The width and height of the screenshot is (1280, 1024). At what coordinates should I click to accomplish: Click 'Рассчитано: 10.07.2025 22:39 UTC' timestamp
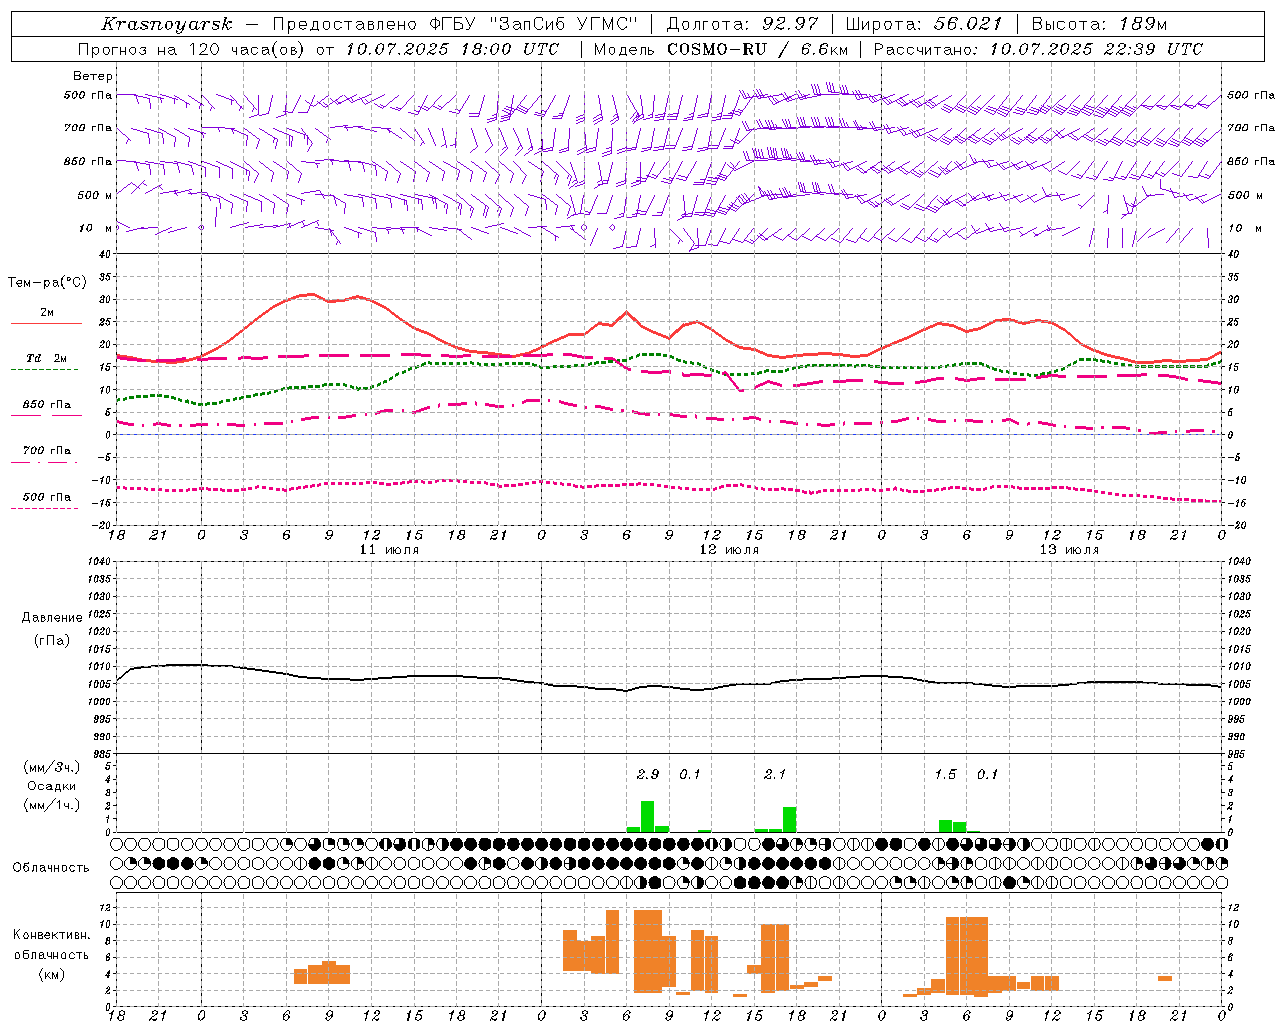tap(1038, 49)
